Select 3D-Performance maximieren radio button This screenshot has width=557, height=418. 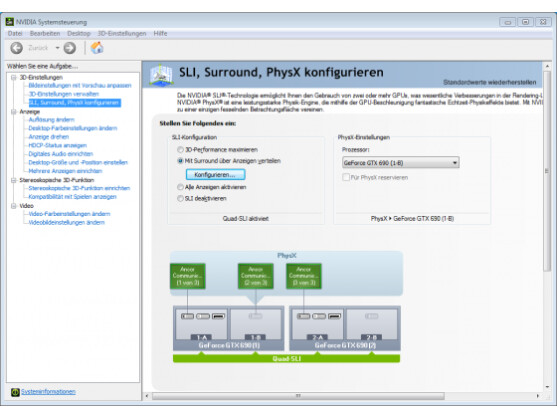[x=180, y=150]
